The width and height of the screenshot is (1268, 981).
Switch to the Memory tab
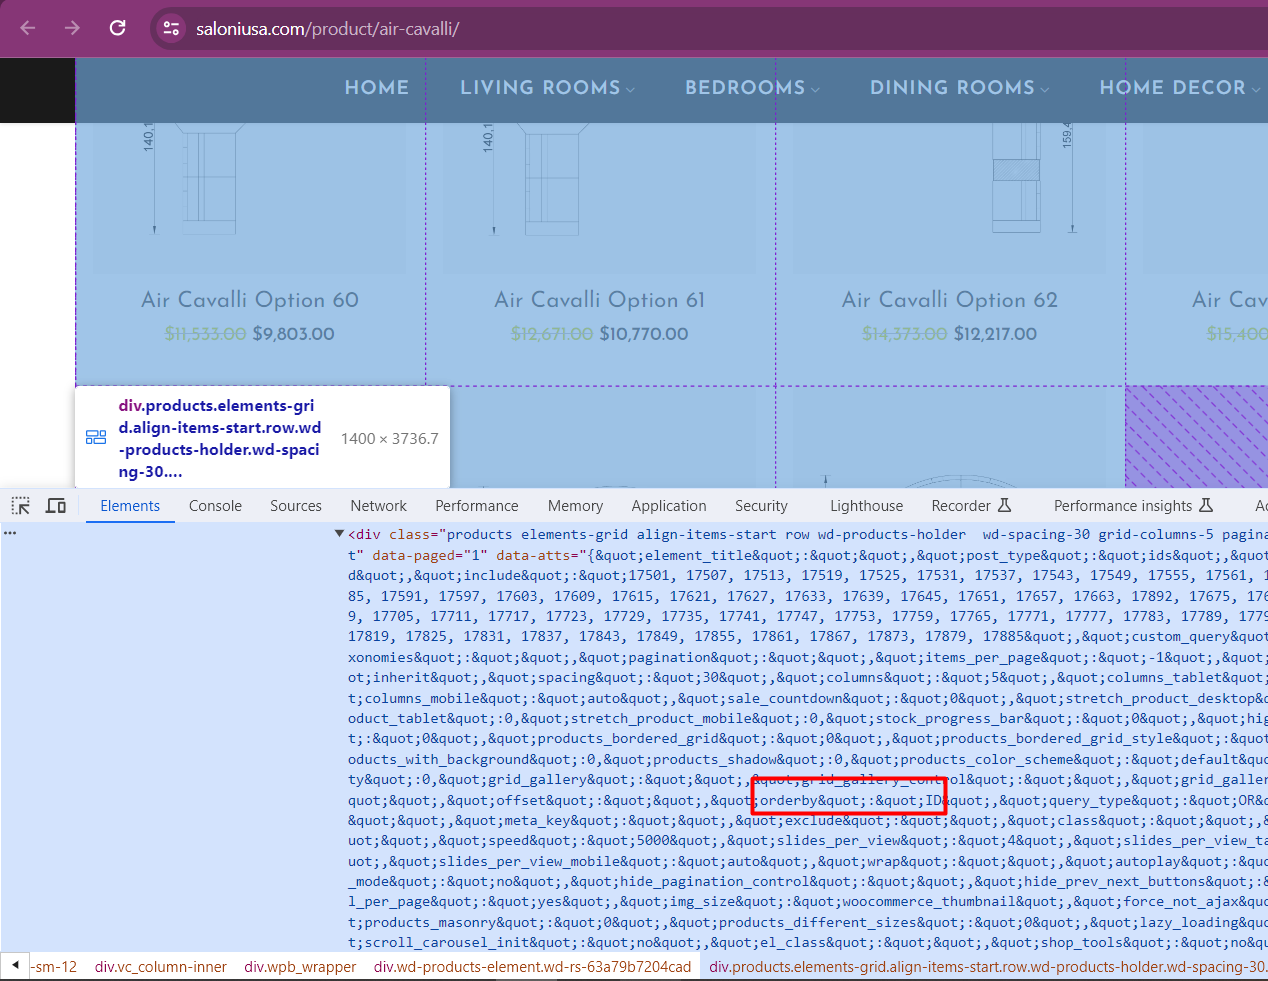[575, 506]
